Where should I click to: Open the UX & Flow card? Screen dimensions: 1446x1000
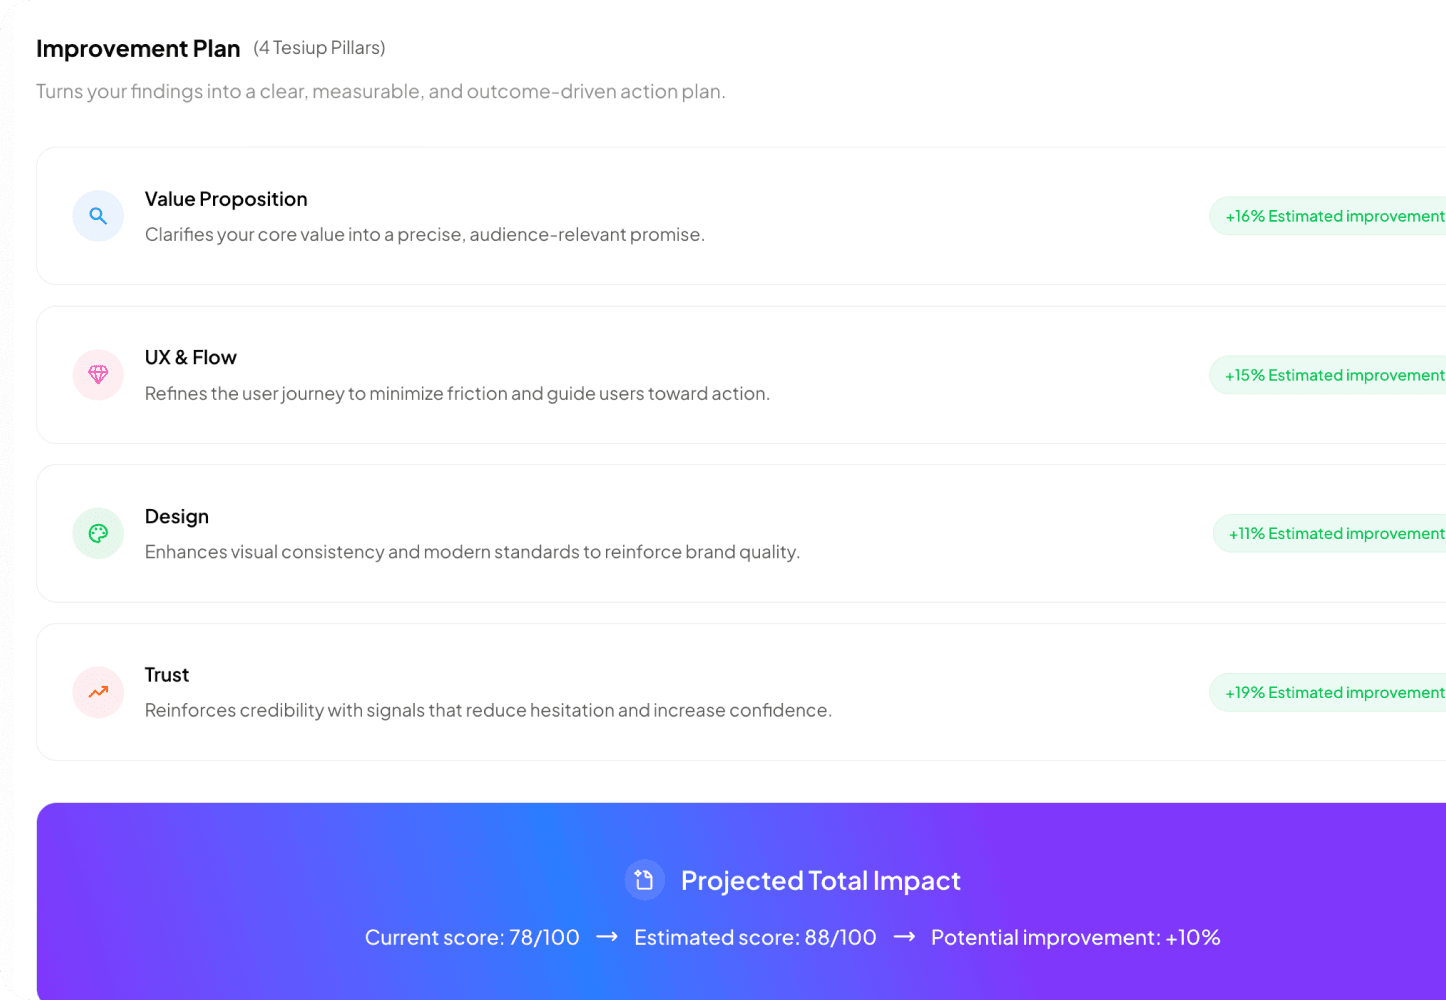tap(600, 374)
